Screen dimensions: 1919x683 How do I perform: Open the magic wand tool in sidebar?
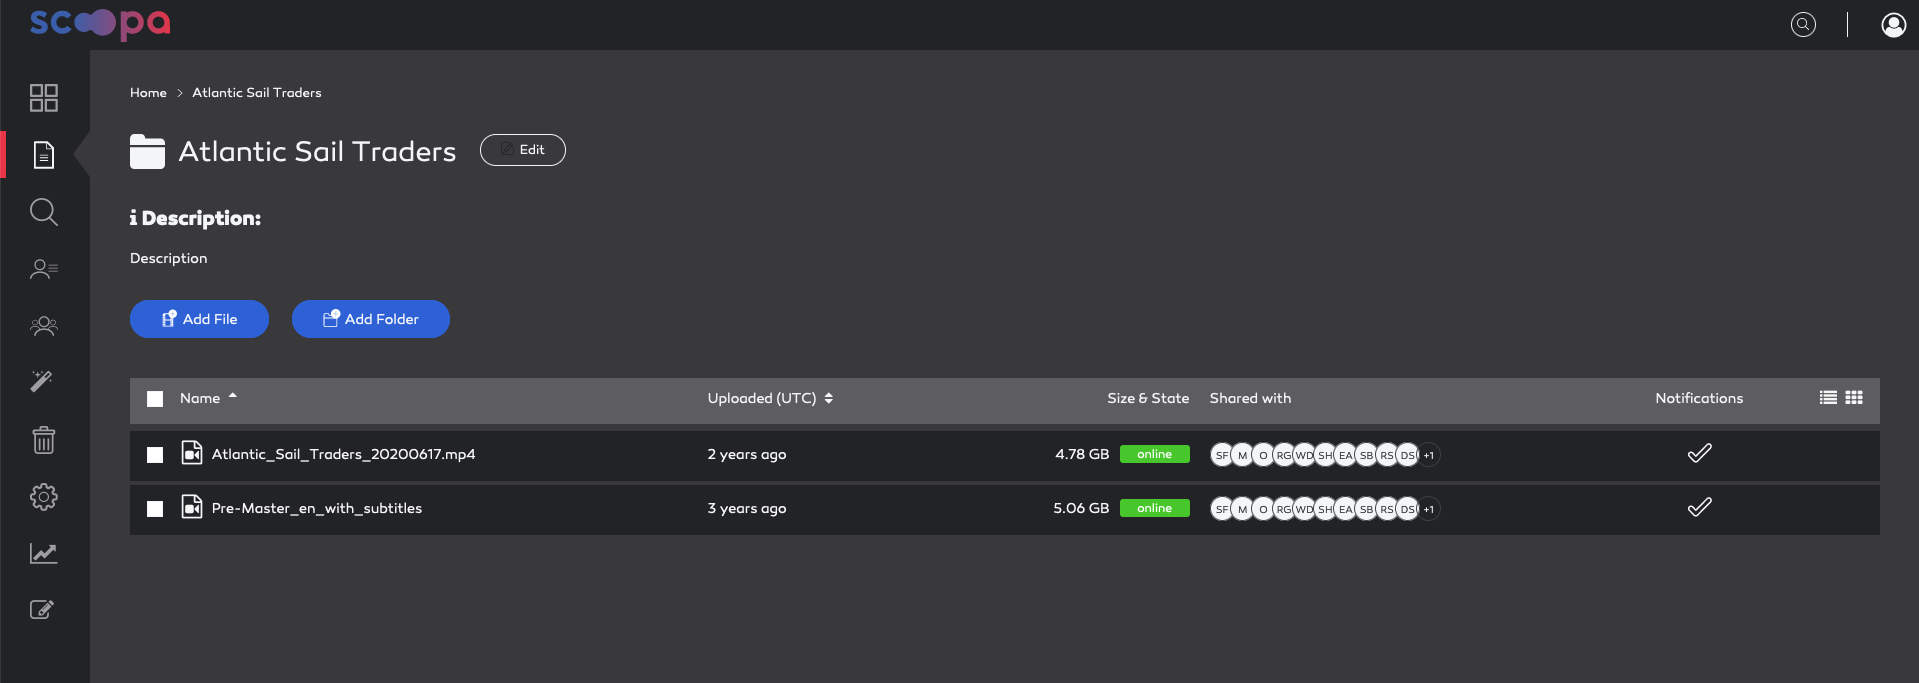[x=42, y=381]
